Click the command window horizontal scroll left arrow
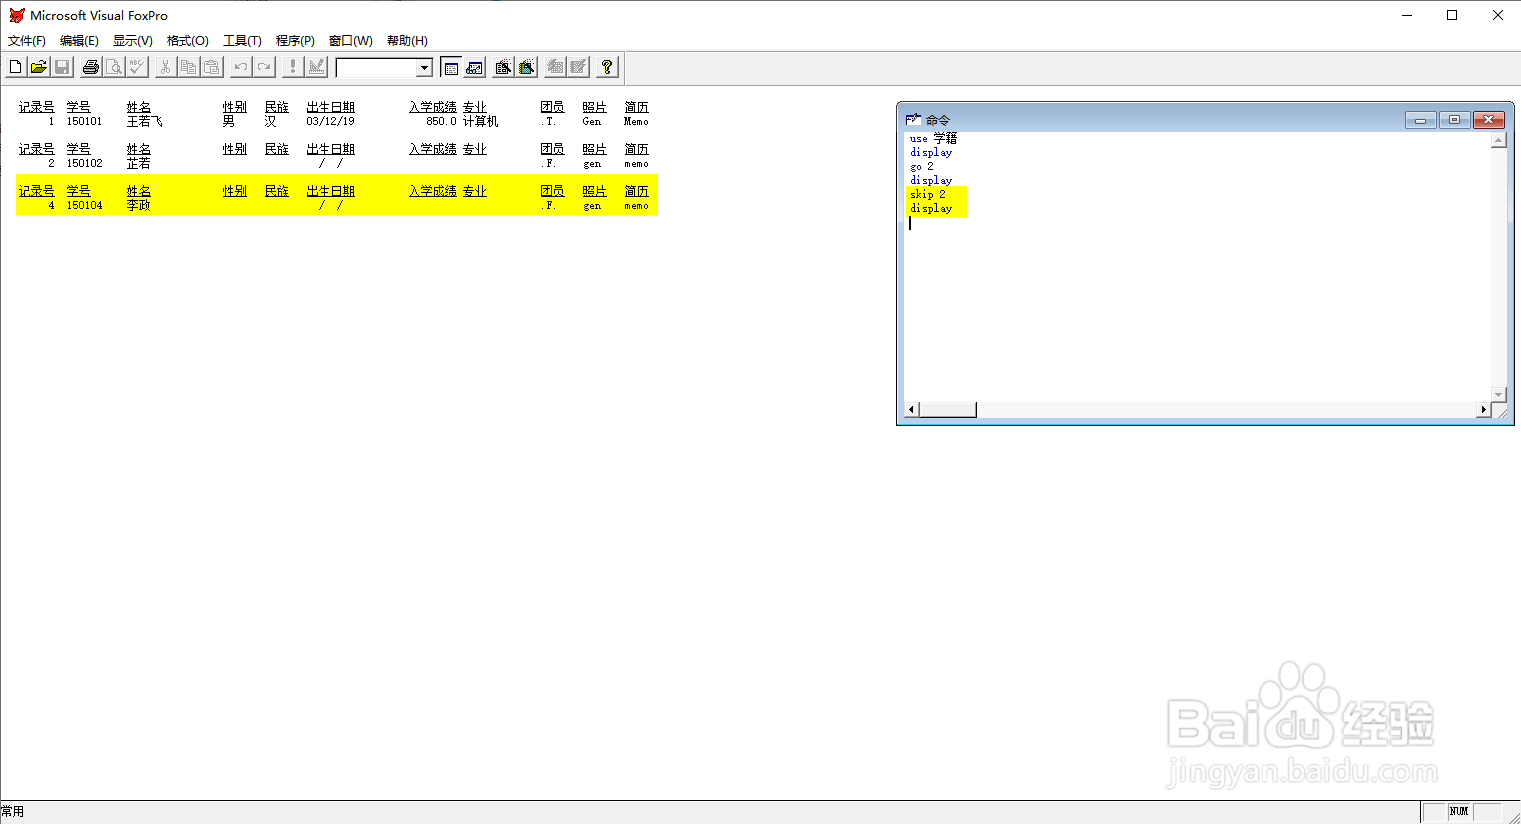 click(x=911, y=410)
